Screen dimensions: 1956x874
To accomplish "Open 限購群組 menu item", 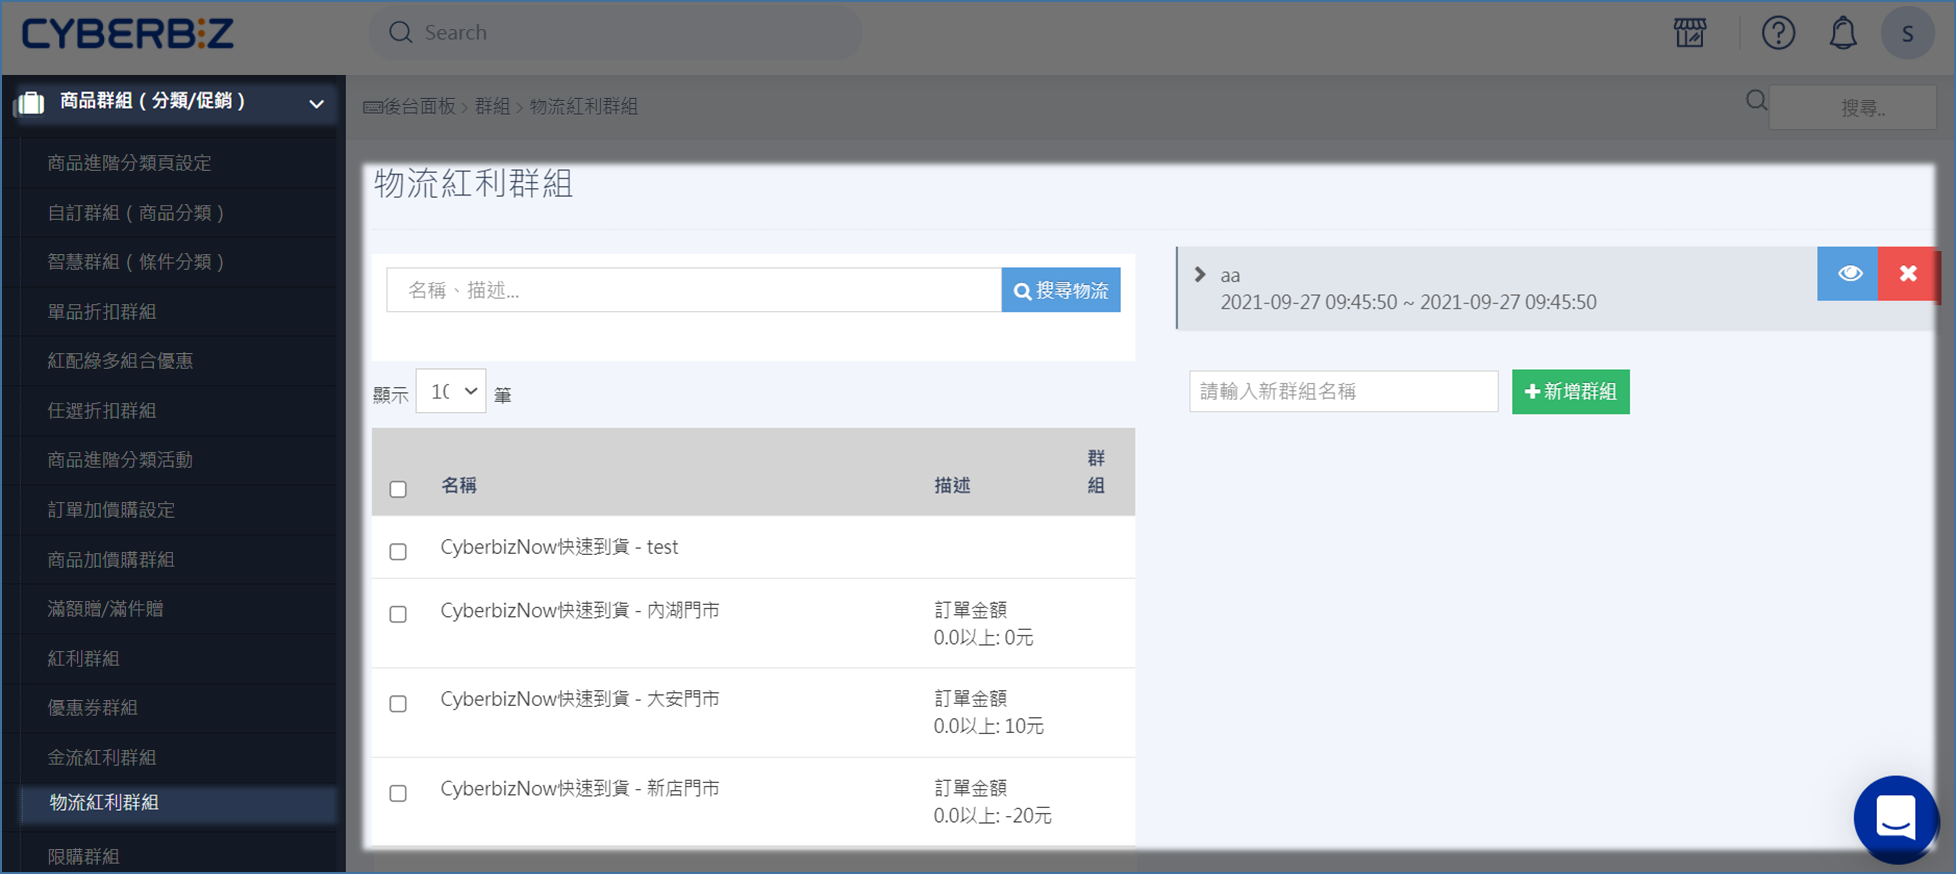I will [83, 855].
